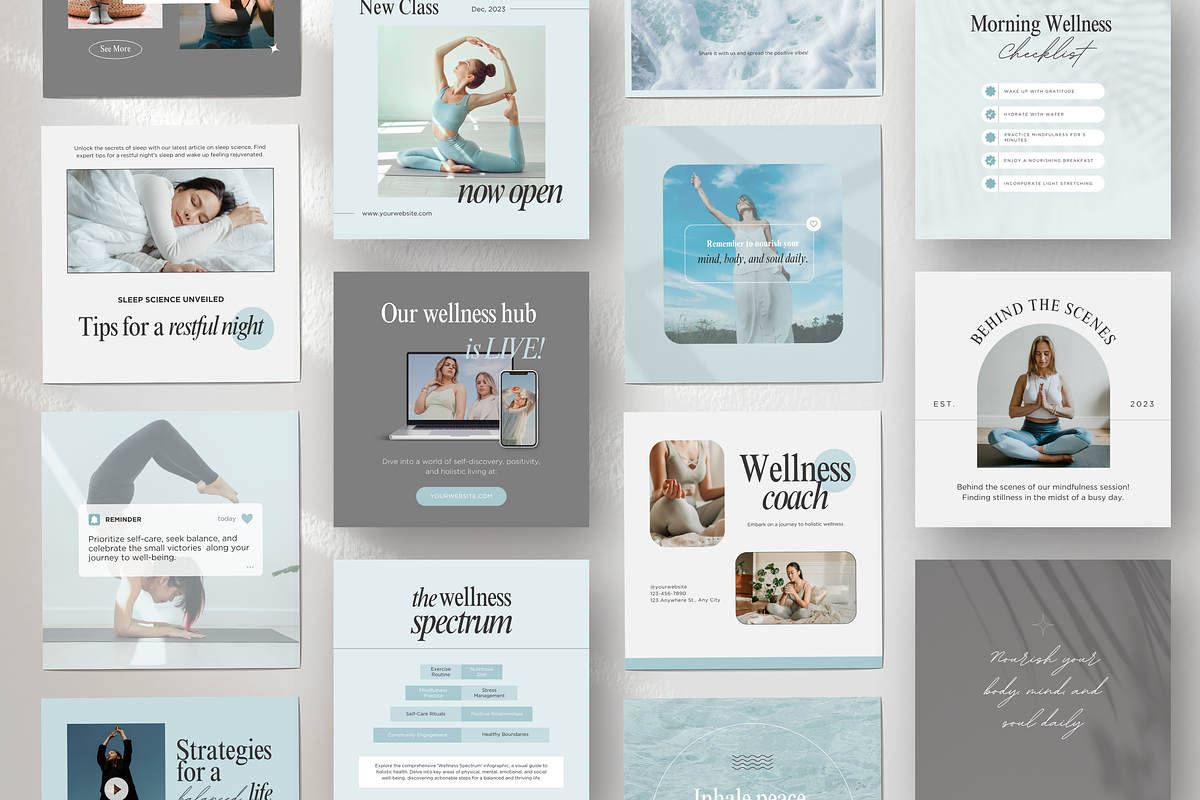Select the "Positive Relationships" block
Screen dimensions: 1200x800
(x=497, y=714)
